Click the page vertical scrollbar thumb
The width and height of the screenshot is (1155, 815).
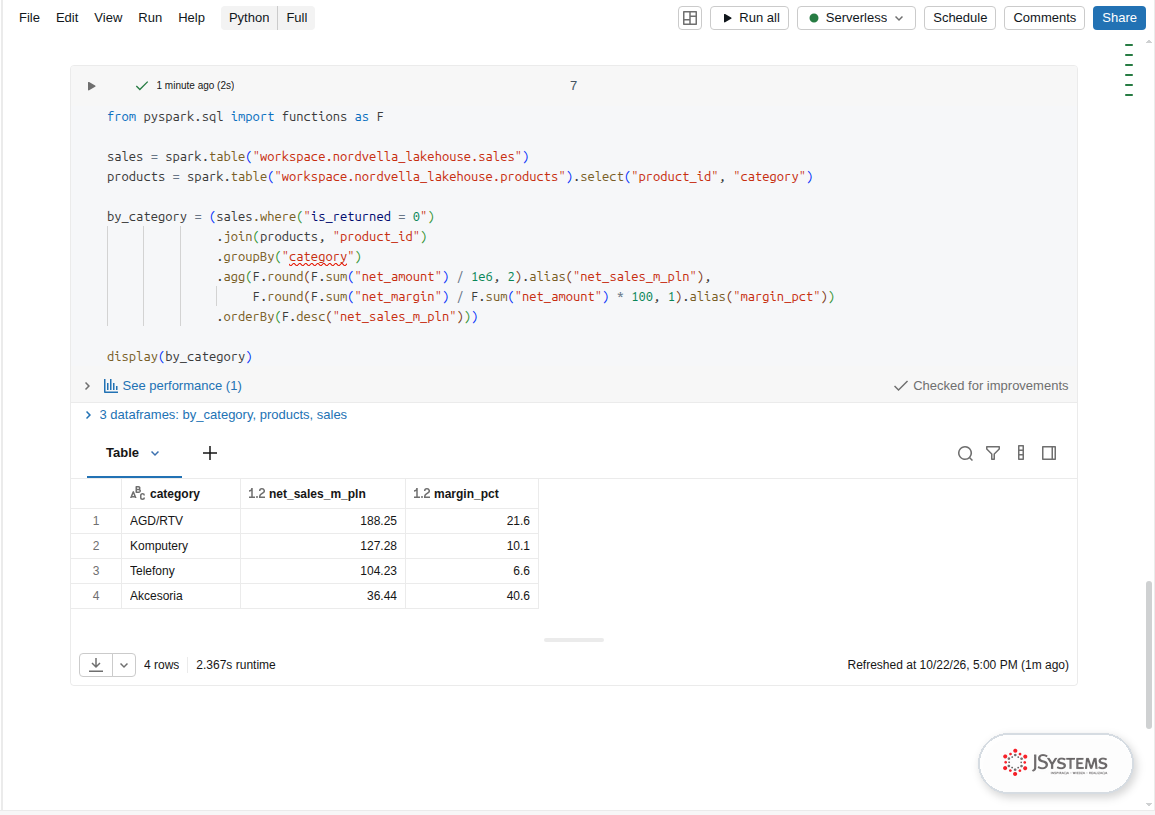coord(1148,654)
